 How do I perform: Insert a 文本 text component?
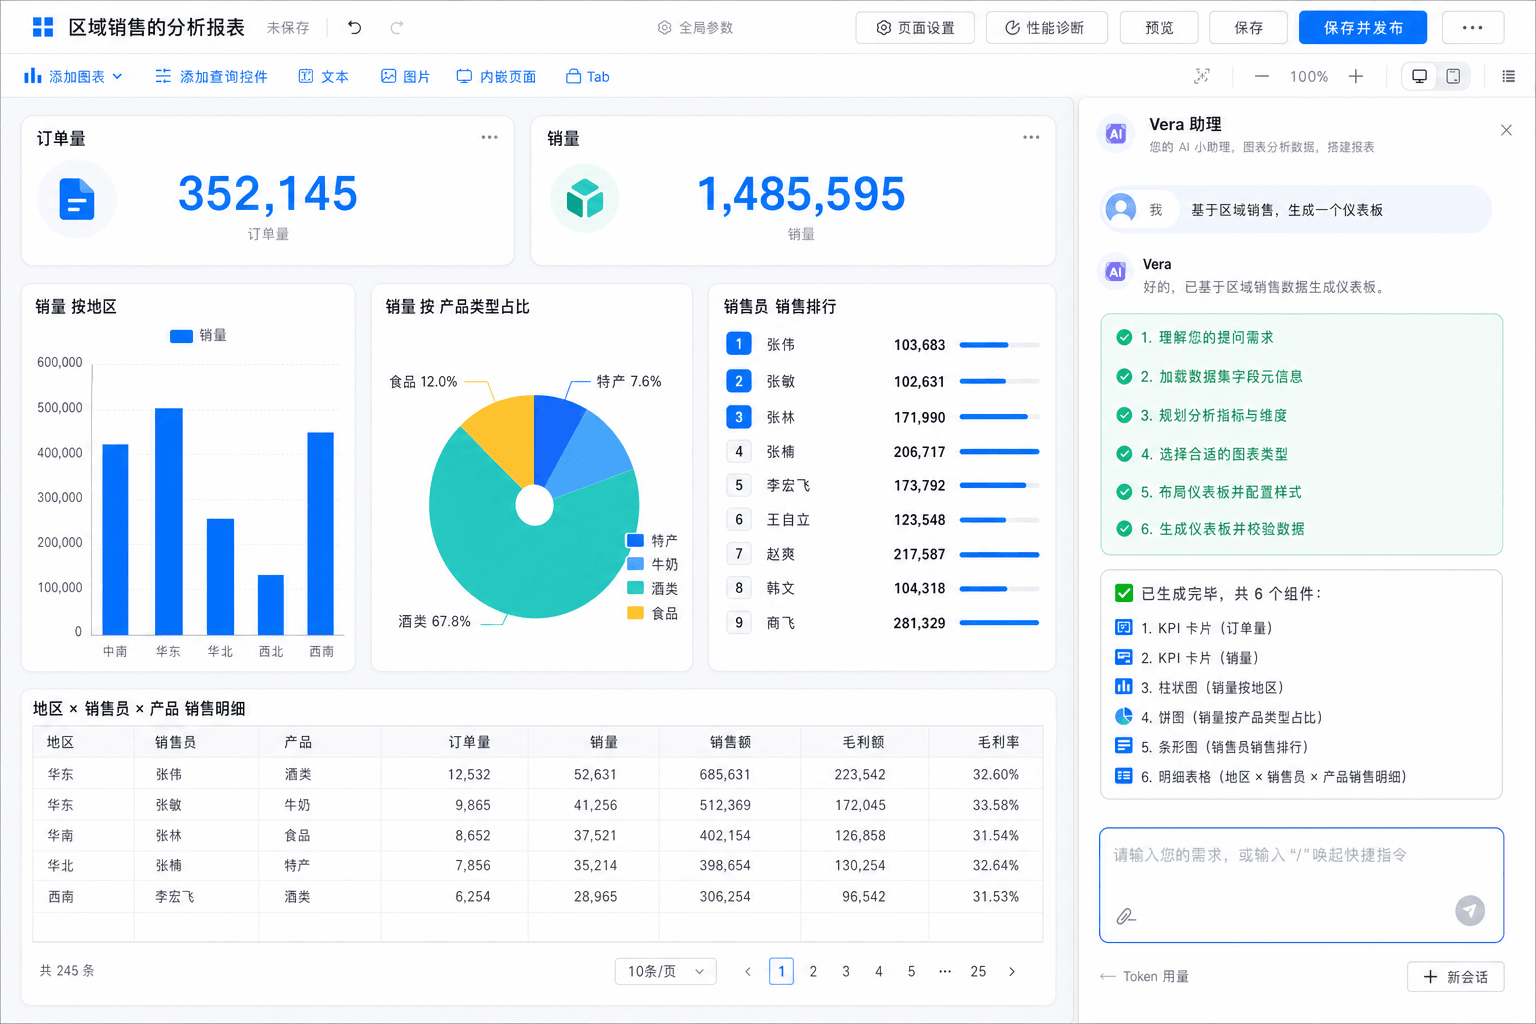(323, 76)
